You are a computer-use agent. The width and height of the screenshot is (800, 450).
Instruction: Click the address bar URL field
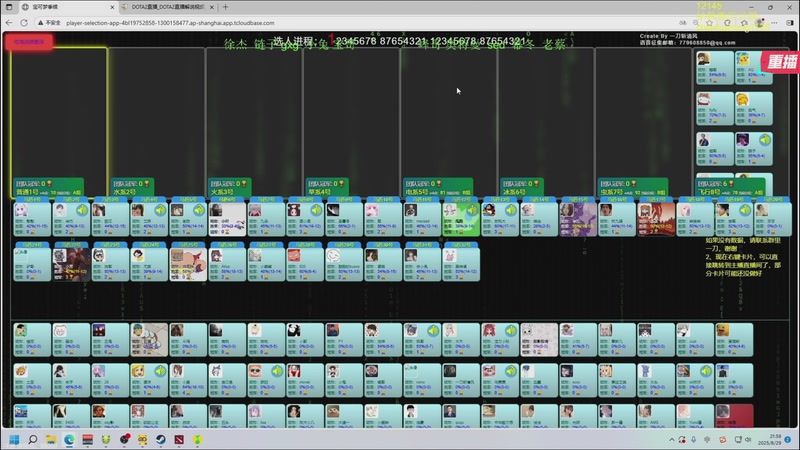point(170,23)
